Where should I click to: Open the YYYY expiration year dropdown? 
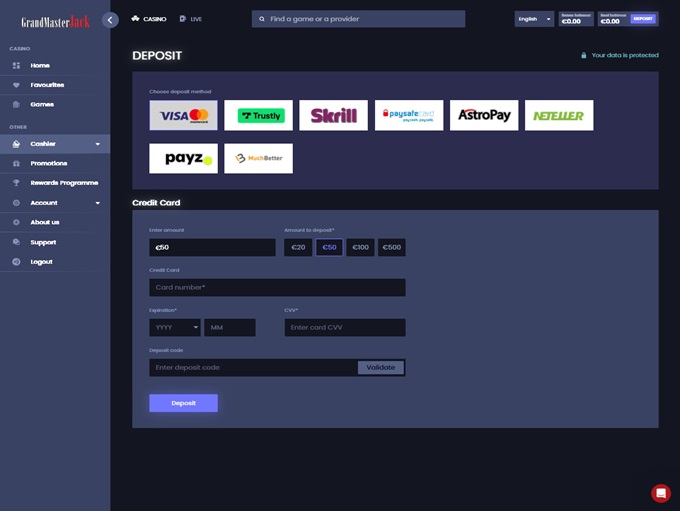point(174,328)
